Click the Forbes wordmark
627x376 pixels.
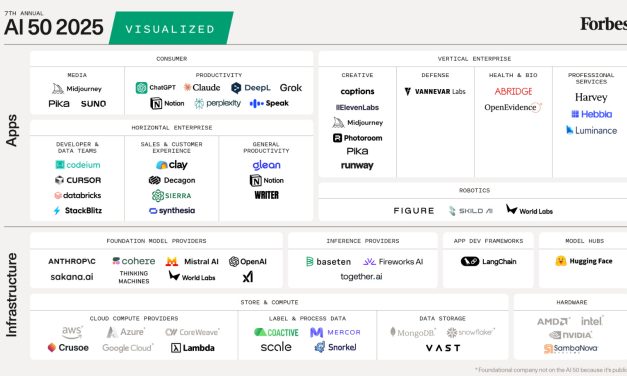[x=603, y=24]
